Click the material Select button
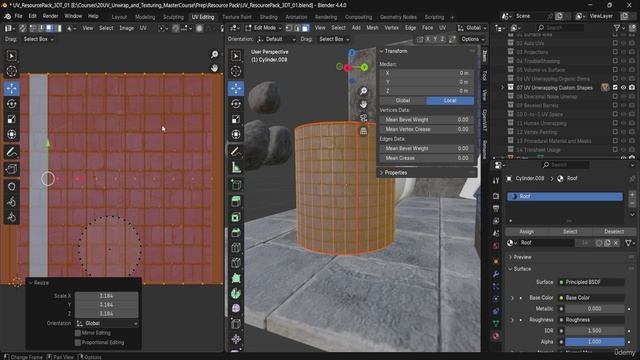 click(570, 231)
